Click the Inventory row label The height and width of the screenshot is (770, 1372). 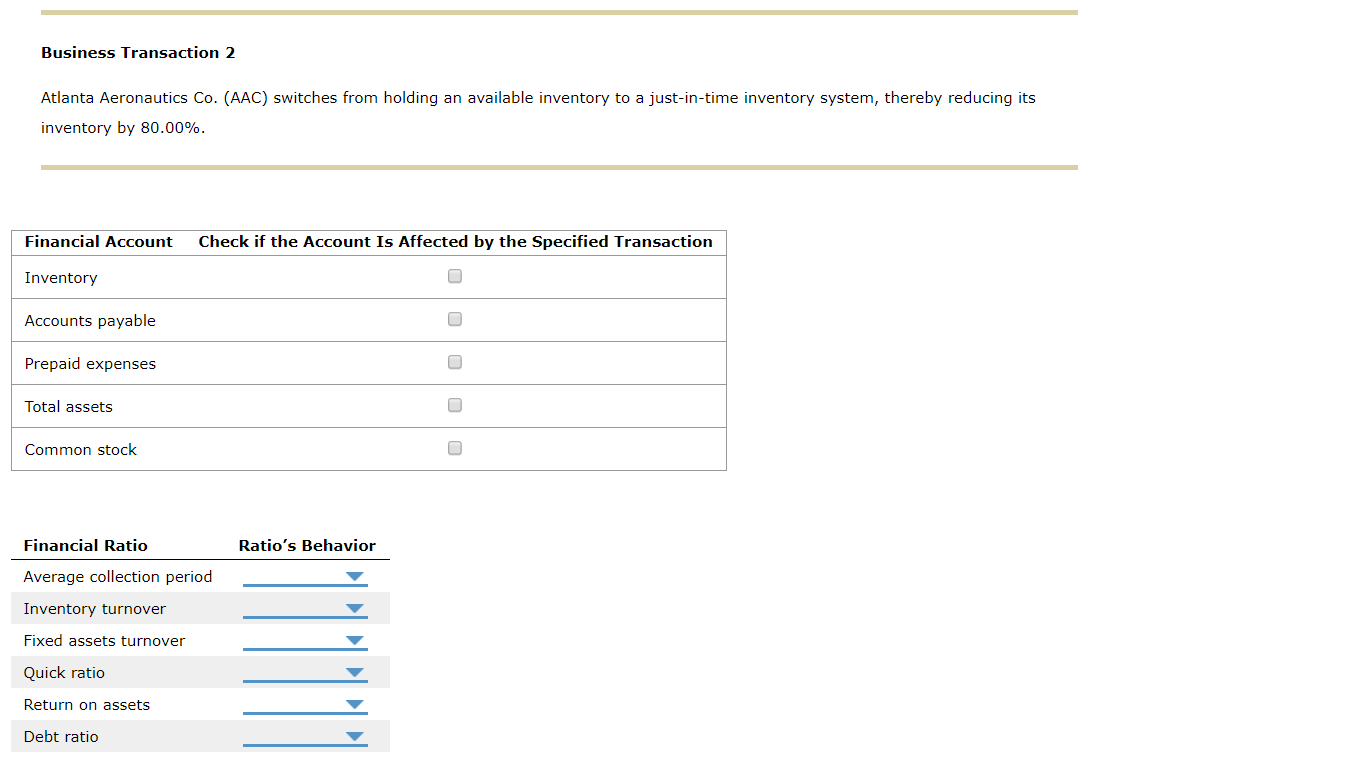(61, 277)
